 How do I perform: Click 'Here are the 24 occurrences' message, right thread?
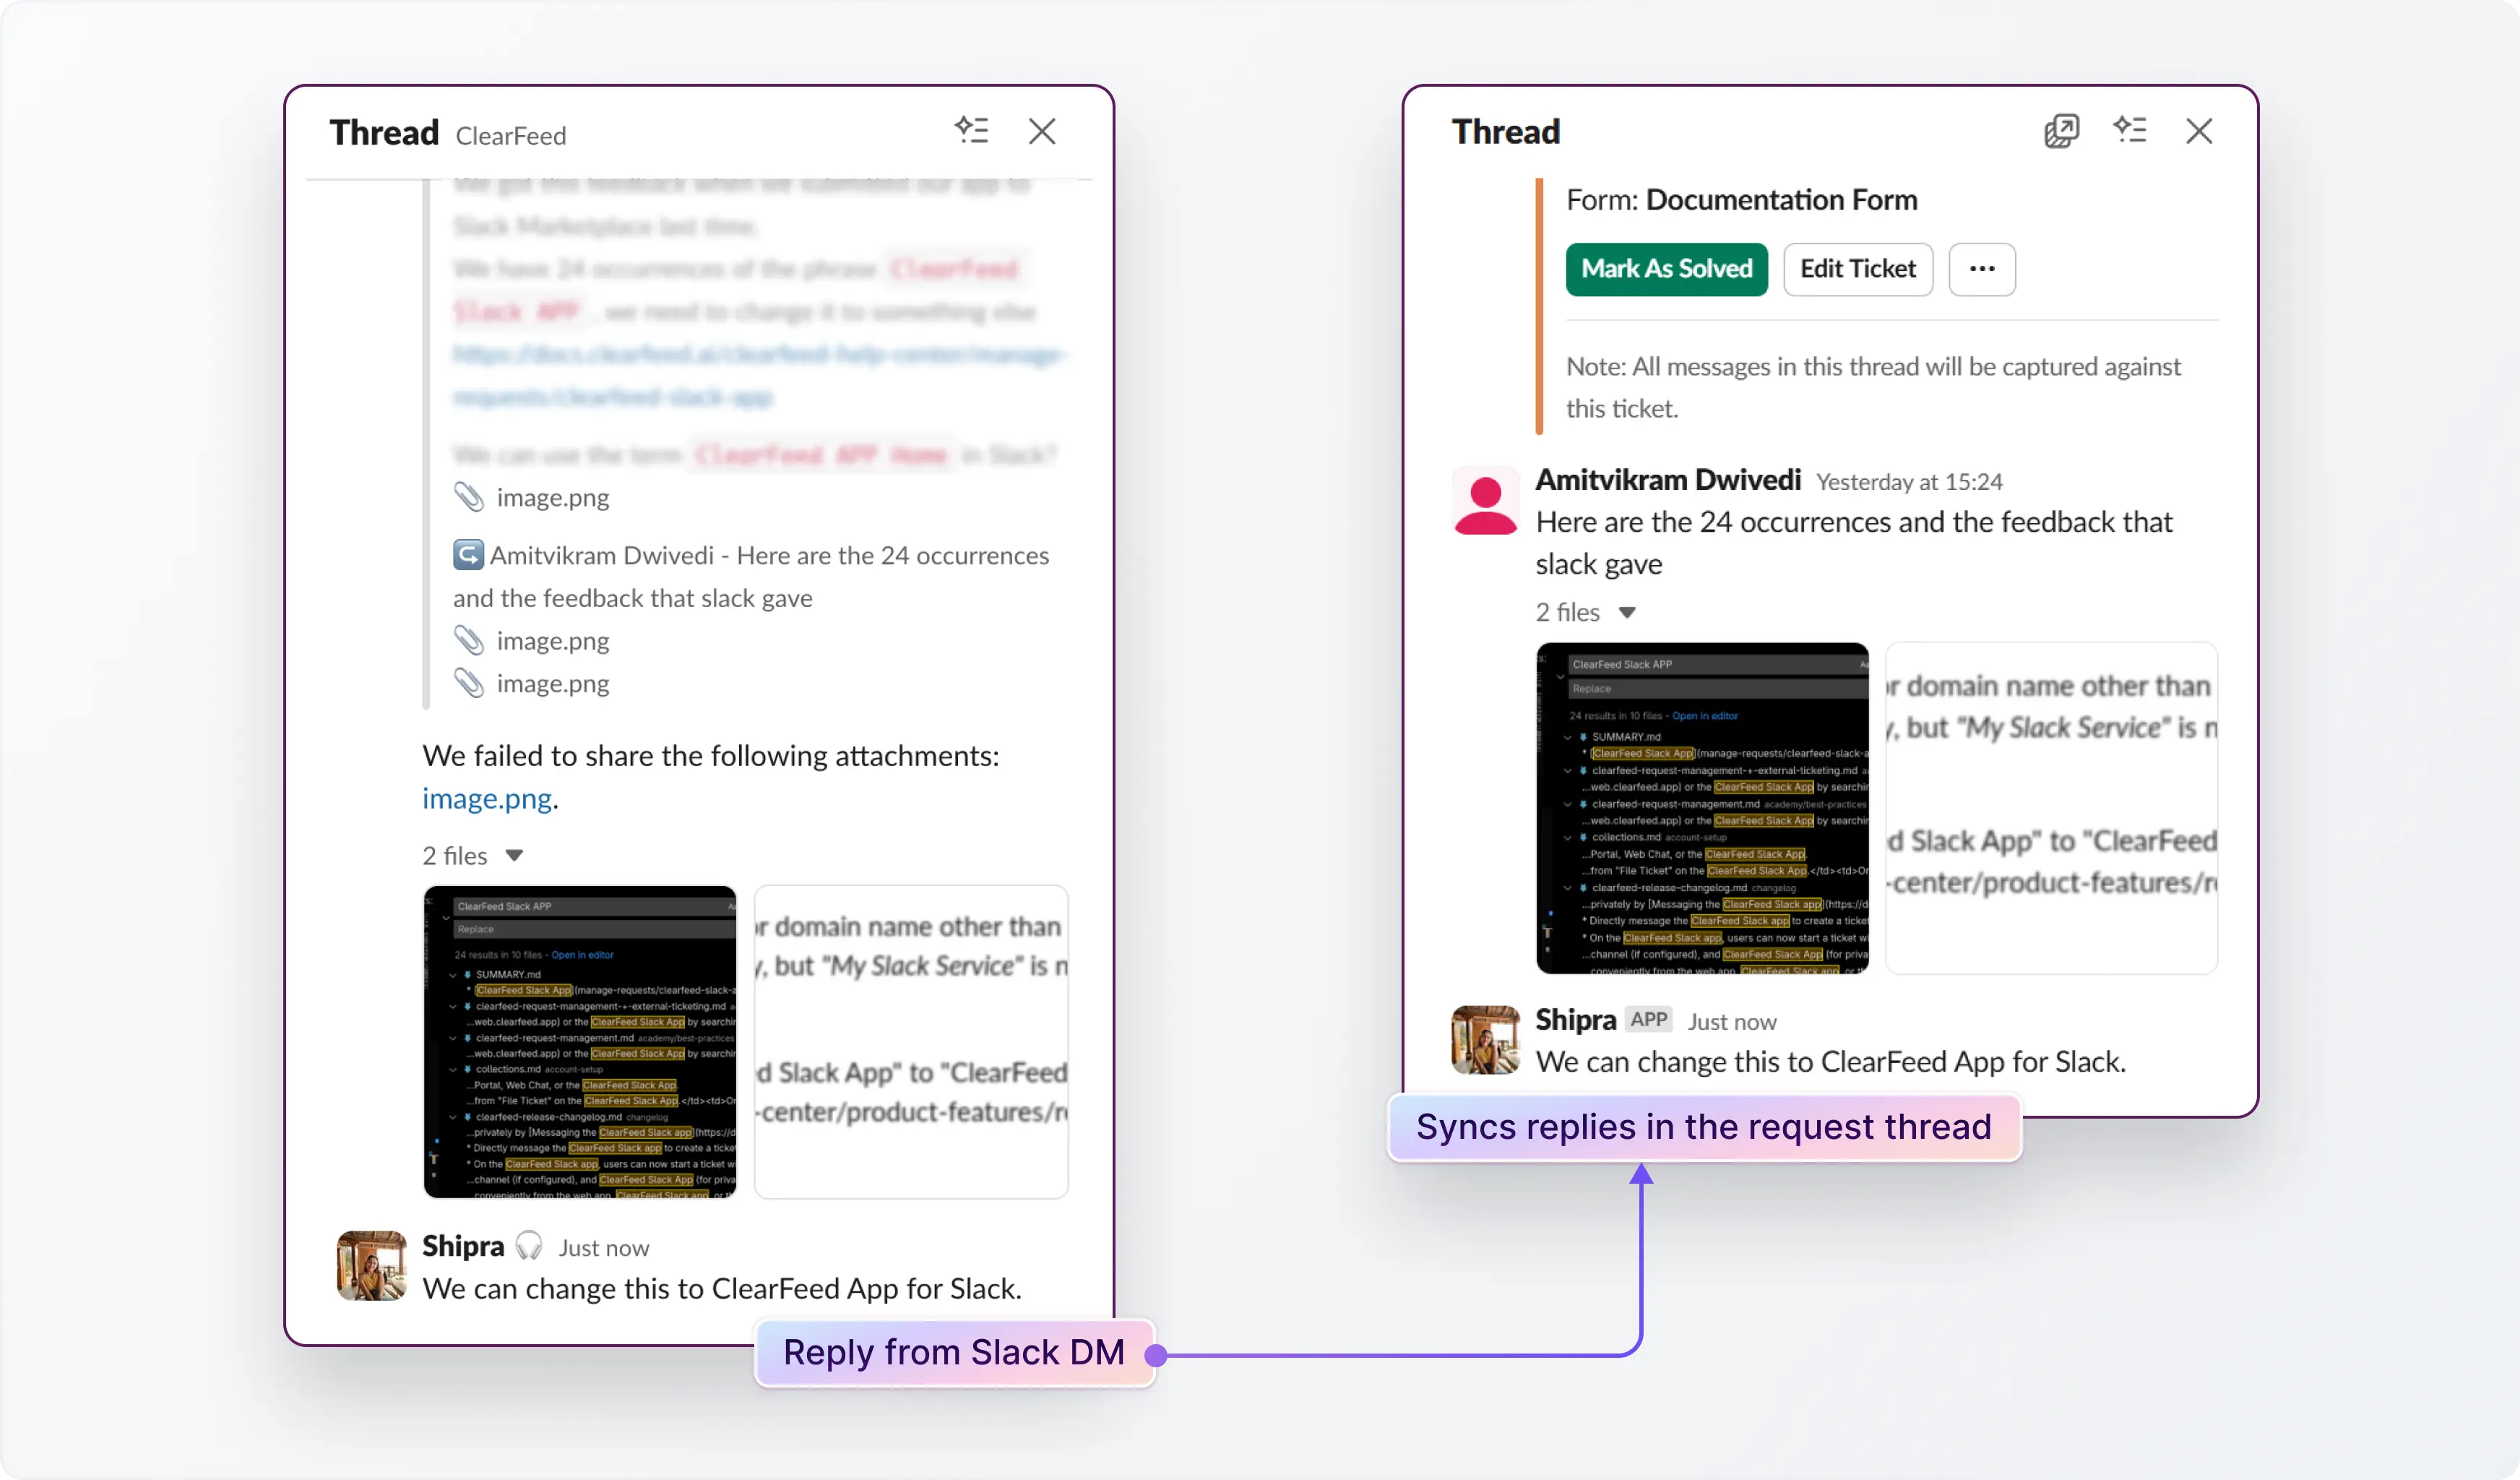coord(1855,543)
